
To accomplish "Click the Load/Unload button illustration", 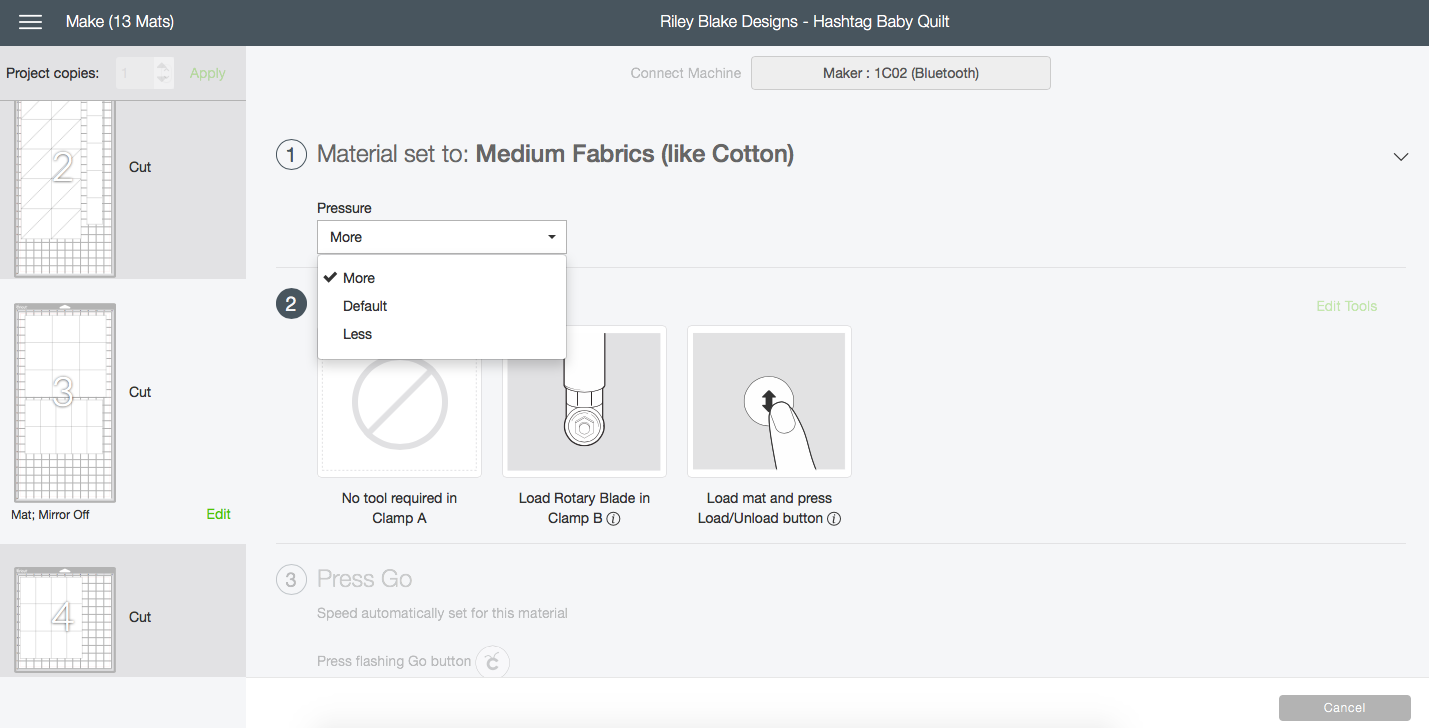I will tap(769, 401).
